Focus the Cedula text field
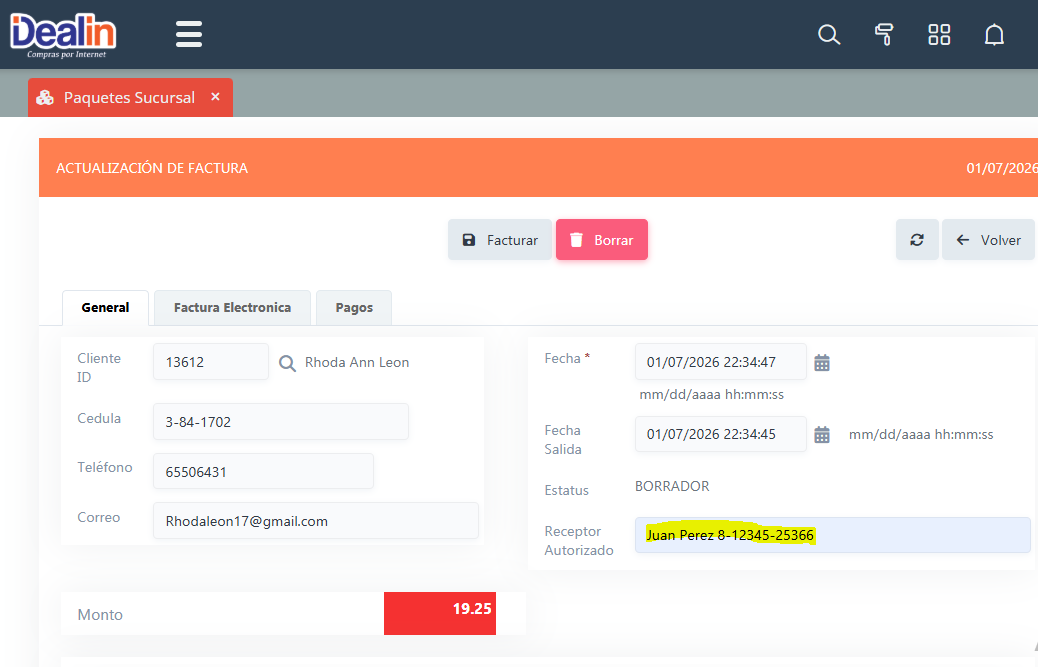Viewport: 1038px width, 667px height. click(280, 422)
